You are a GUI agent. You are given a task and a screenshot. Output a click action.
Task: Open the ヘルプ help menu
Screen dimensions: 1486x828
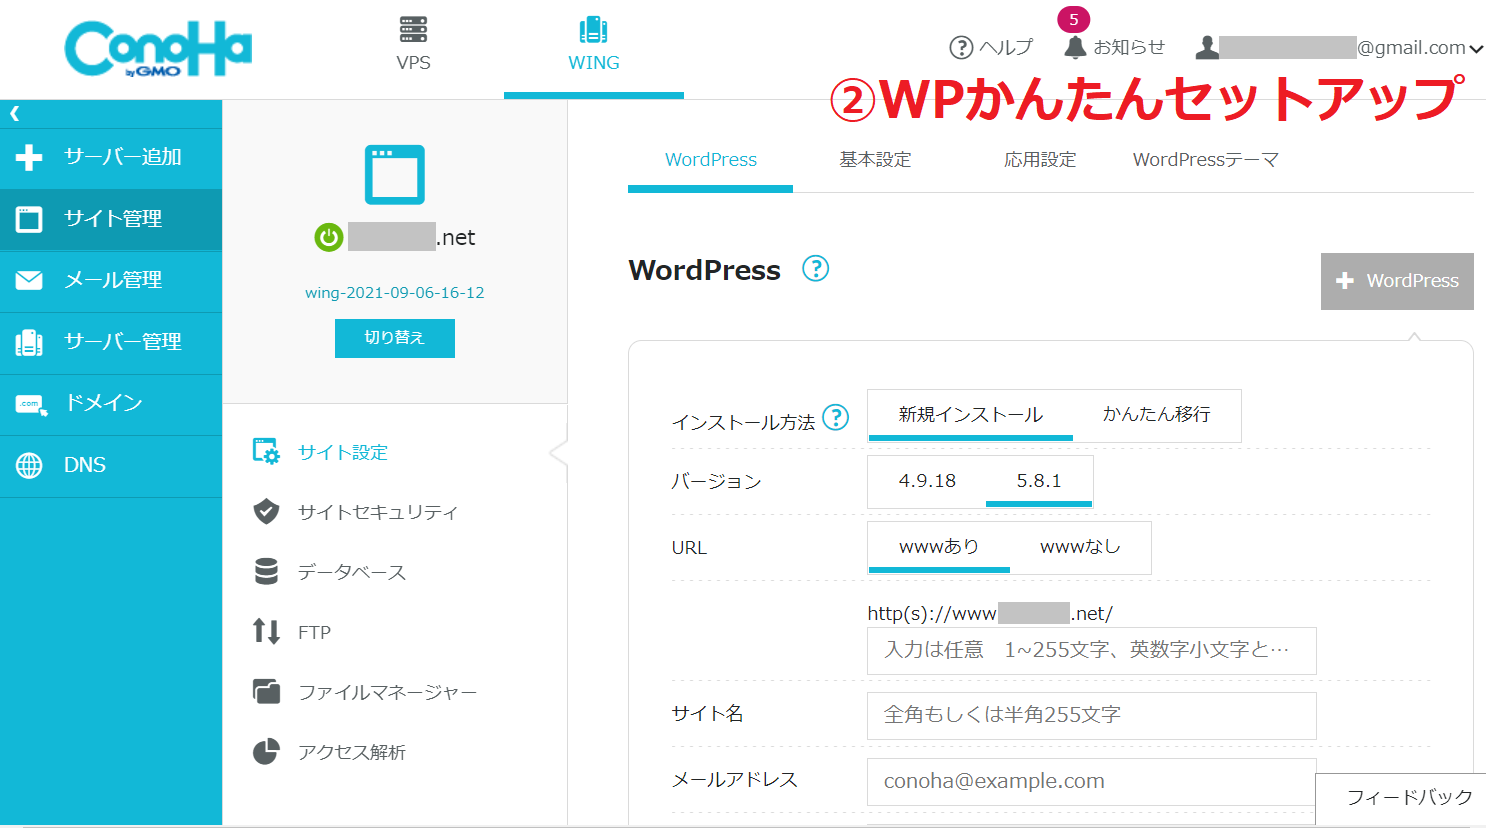click(x=990, y=47)
